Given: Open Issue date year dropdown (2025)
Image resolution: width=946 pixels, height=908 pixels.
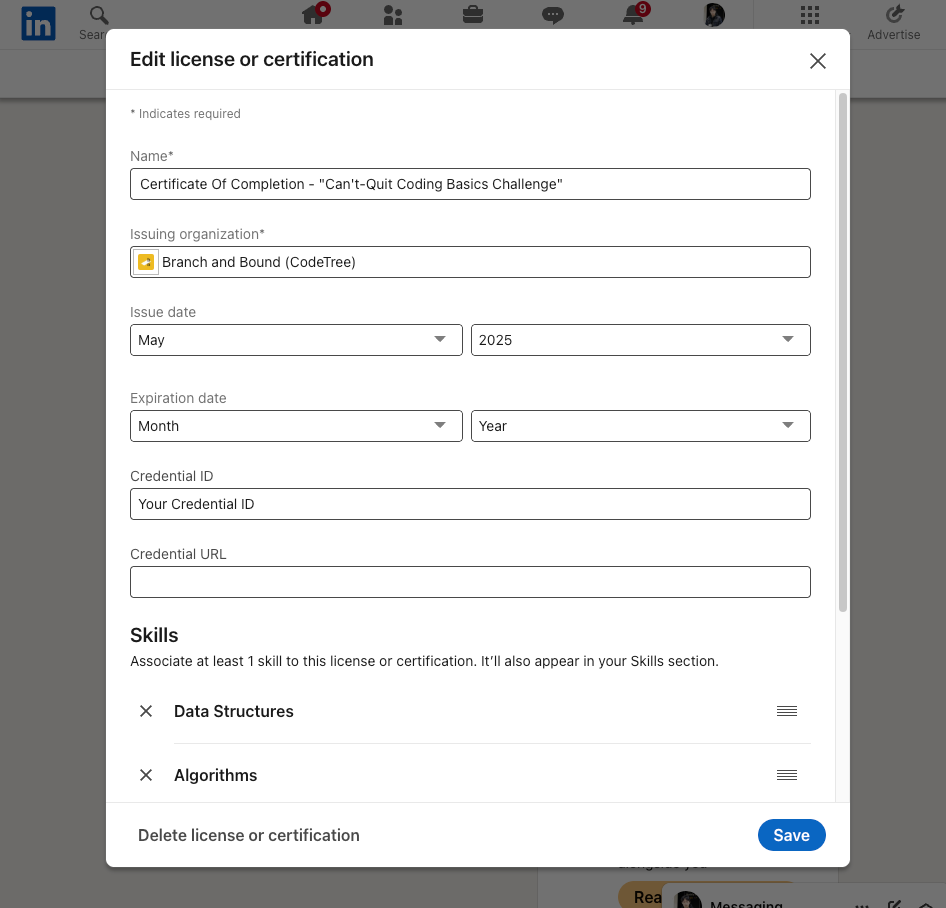Looking at the screenshot, I should click(641, 340).
